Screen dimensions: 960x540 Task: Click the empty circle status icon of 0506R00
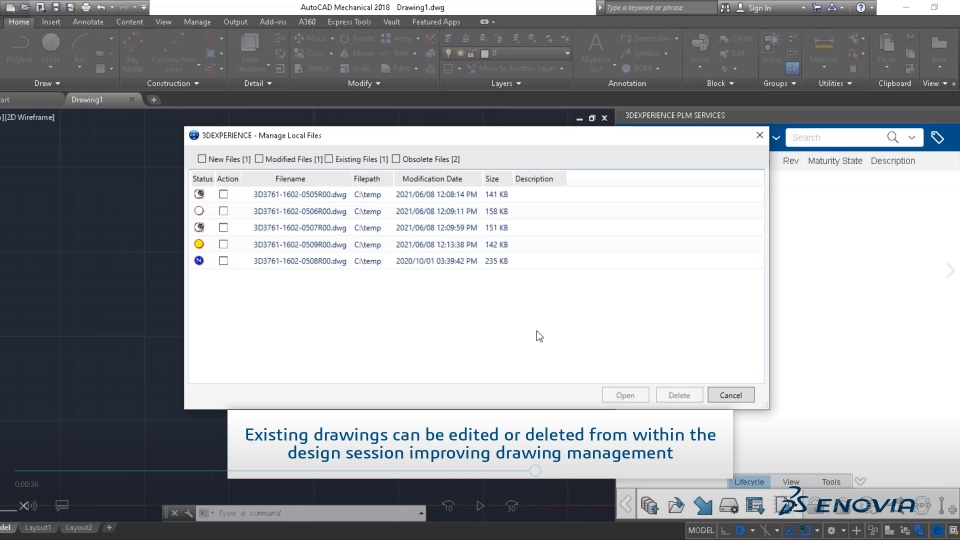click(x=199, y=211)
